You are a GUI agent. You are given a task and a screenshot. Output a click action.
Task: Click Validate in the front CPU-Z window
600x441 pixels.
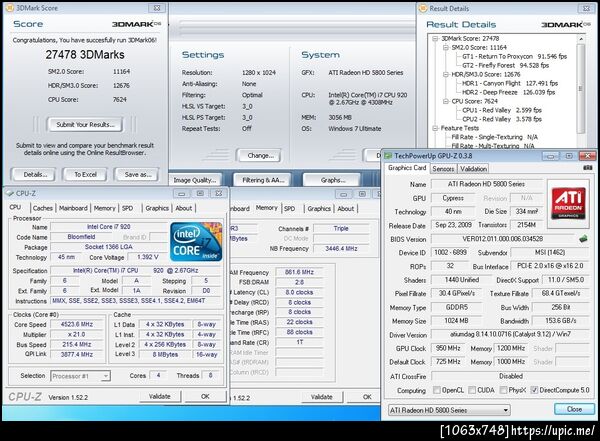pos(160,397)
